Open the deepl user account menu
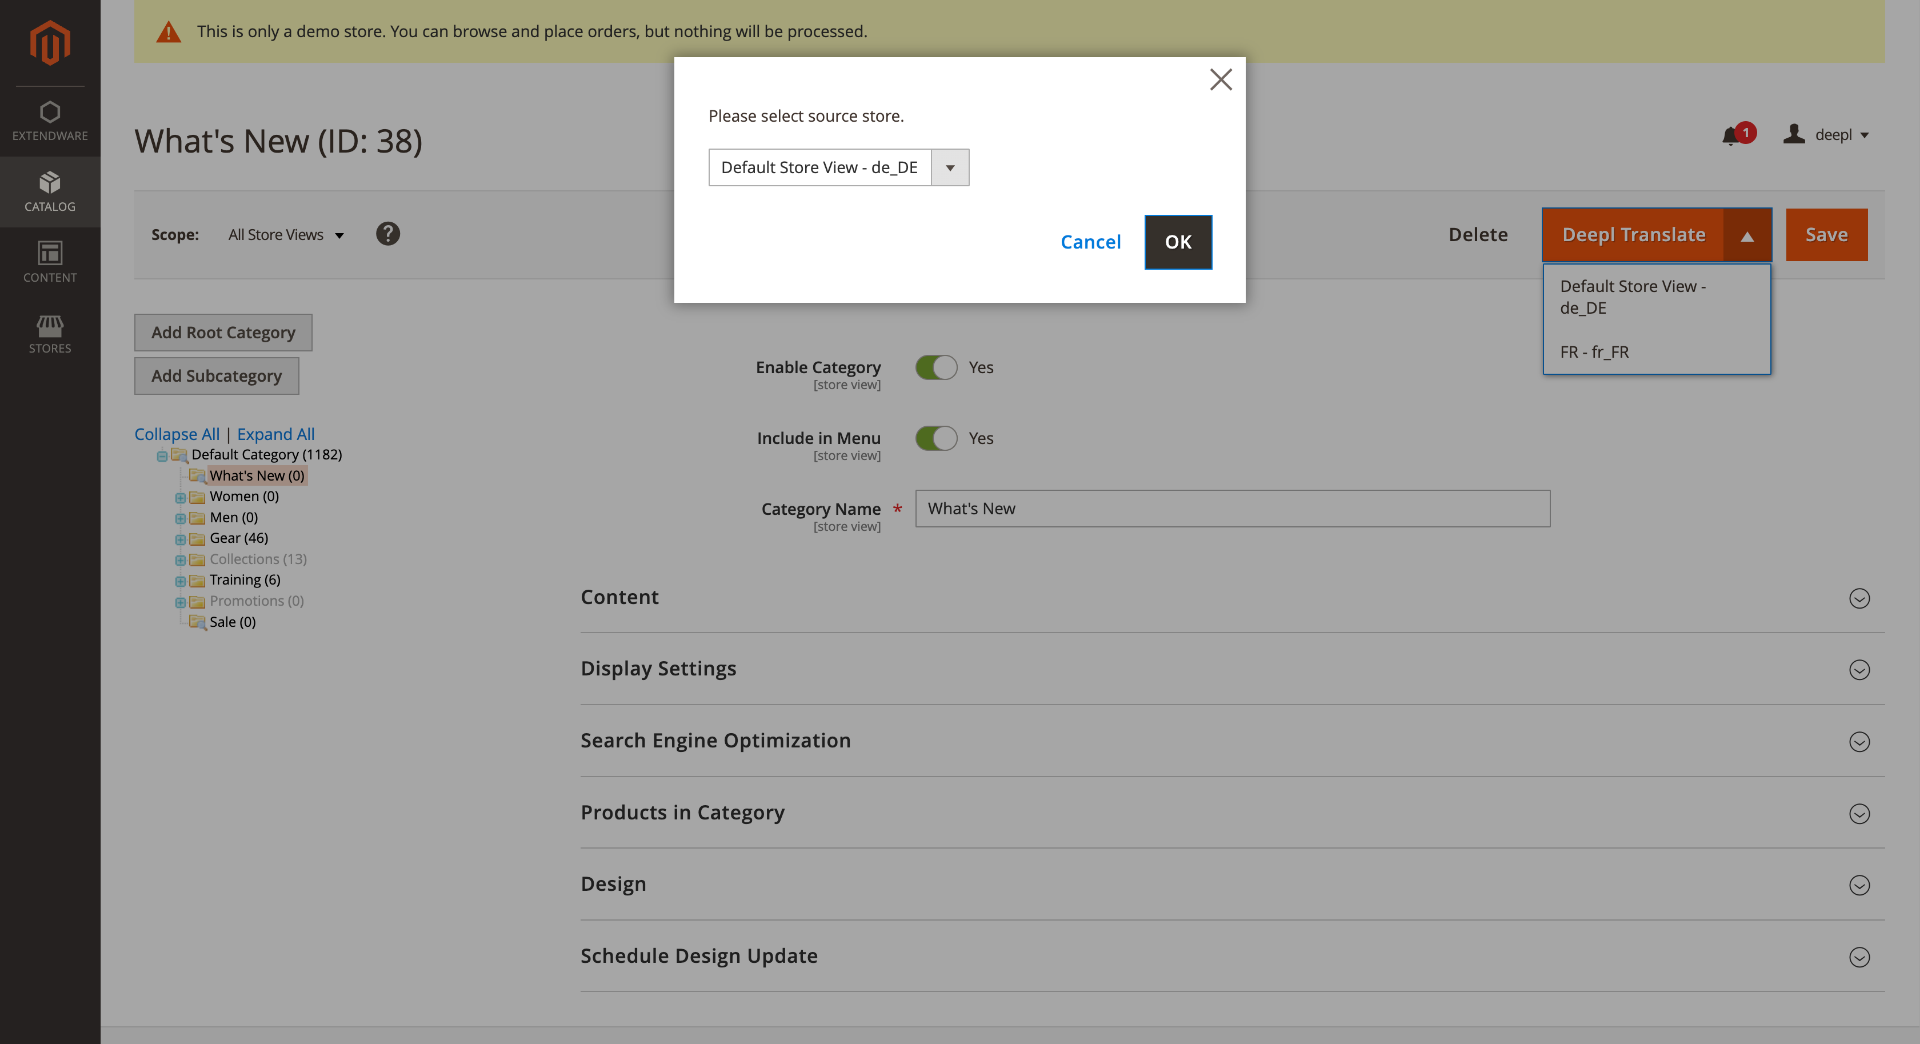The height and width of the screenshot is (1044, 1920). click(x=1826, y=134)
